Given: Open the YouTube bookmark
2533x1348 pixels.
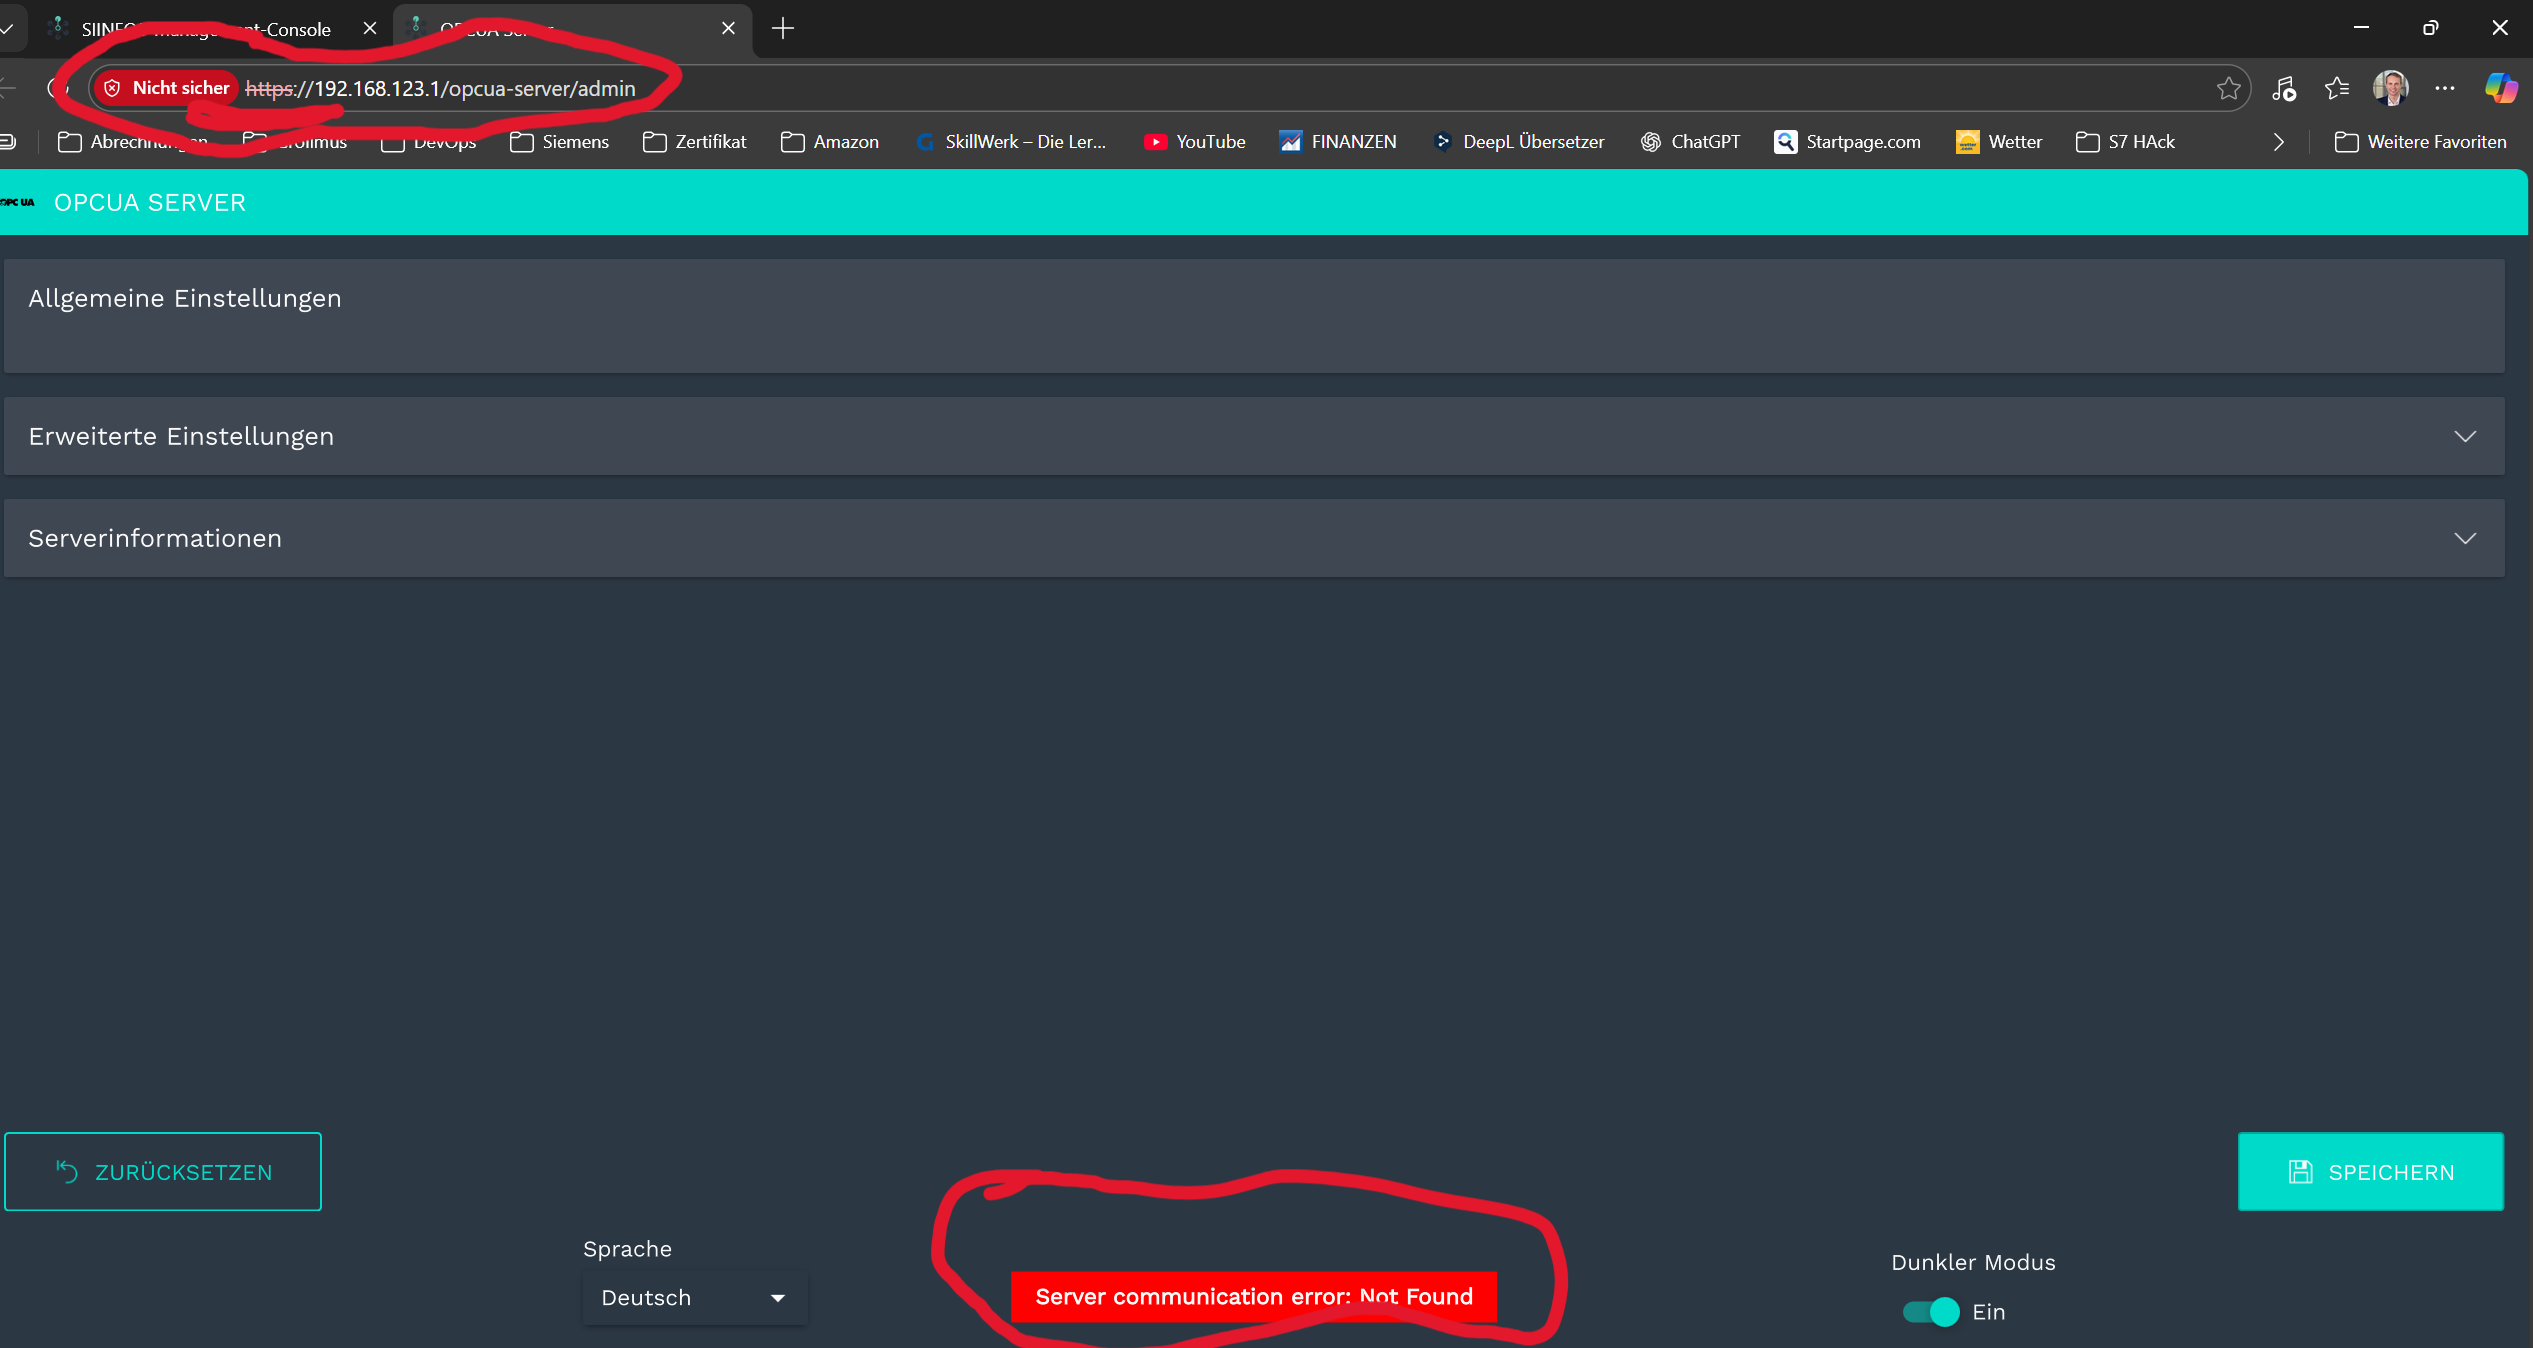Looking at the screenshot, I should pos(1195,142).
